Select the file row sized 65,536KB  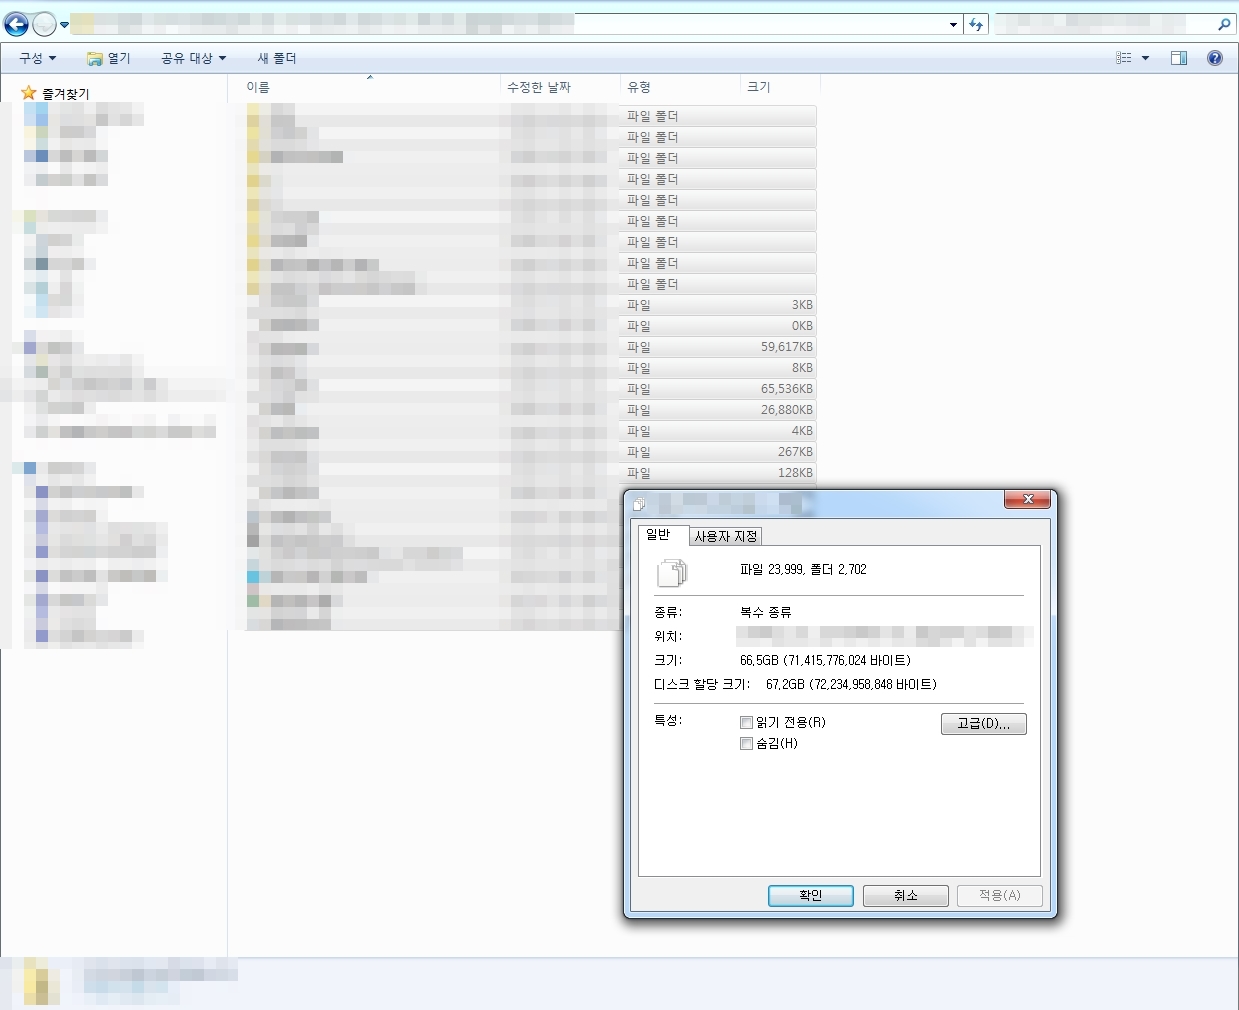coord(532,389)
